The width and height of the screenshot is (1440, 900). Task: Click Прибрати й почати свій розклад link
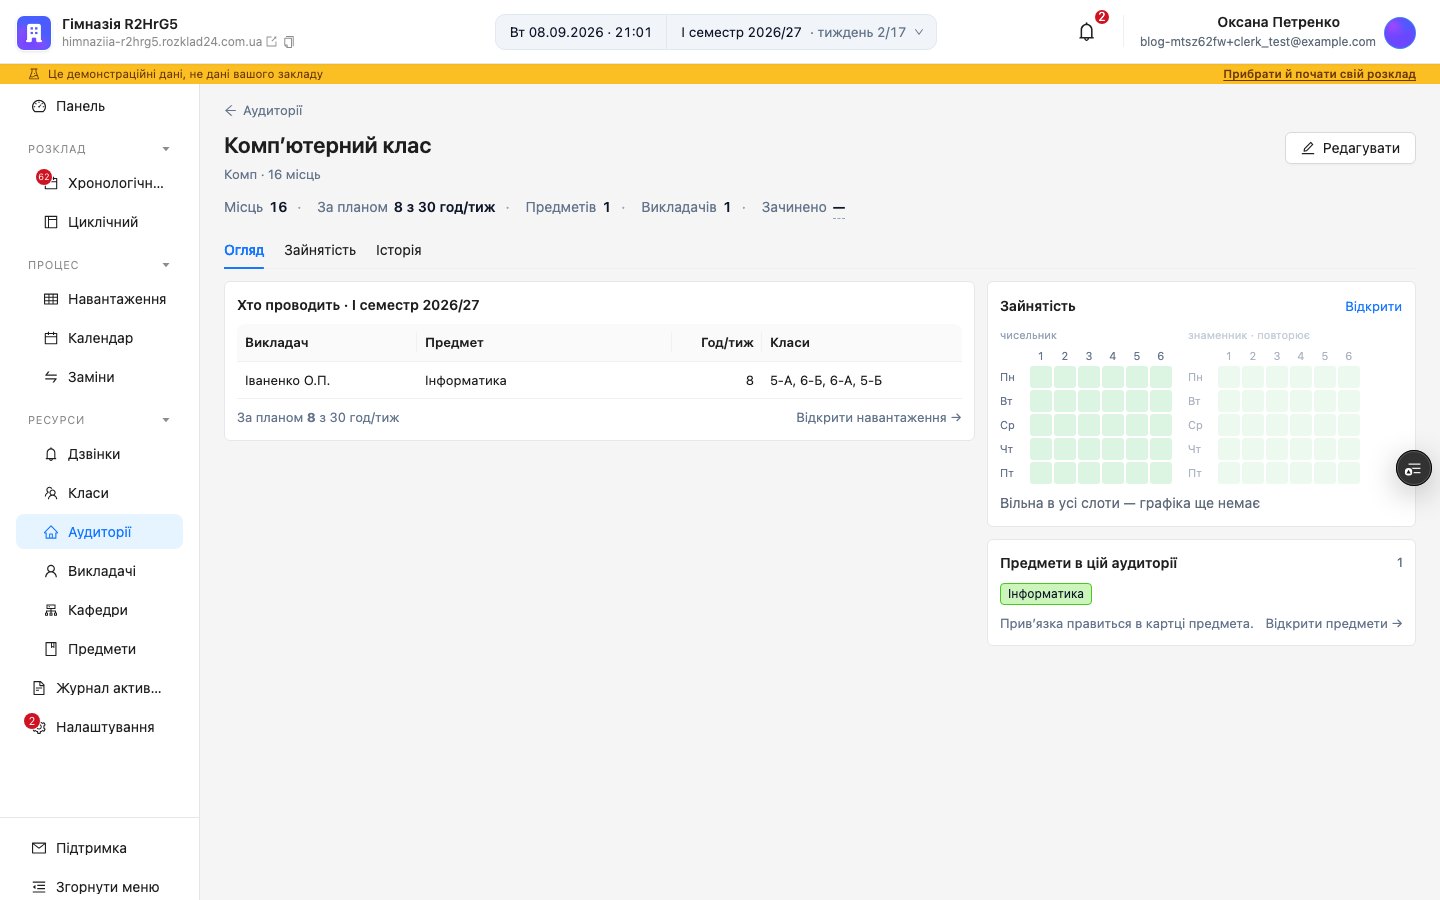point(1319,74)
